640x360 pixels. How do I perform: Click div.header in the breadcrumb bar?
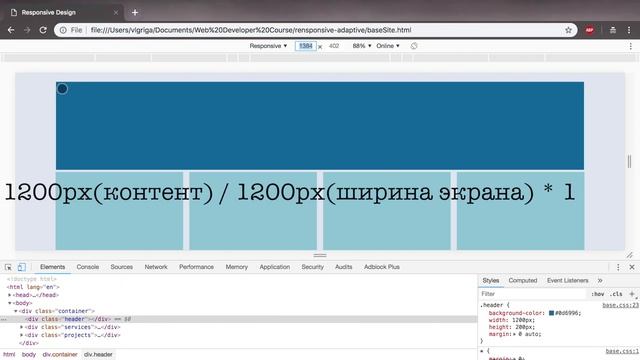click(x=98, y=355)
